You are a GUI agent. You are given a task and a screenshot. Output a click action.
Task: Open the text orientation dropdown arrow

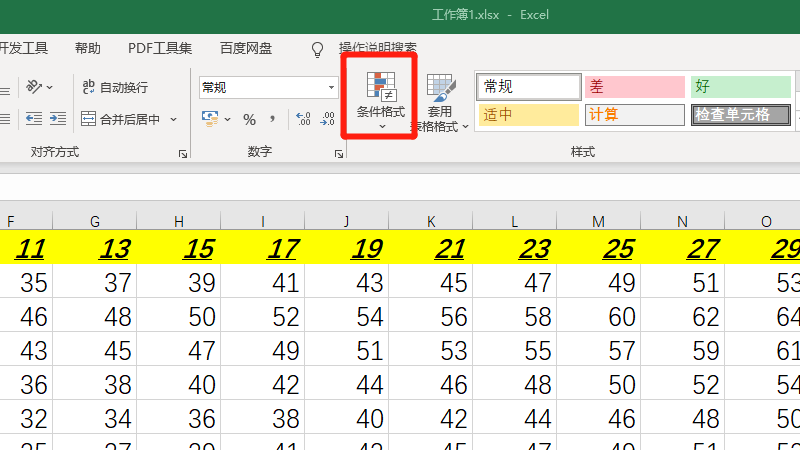tap(51, 88)
